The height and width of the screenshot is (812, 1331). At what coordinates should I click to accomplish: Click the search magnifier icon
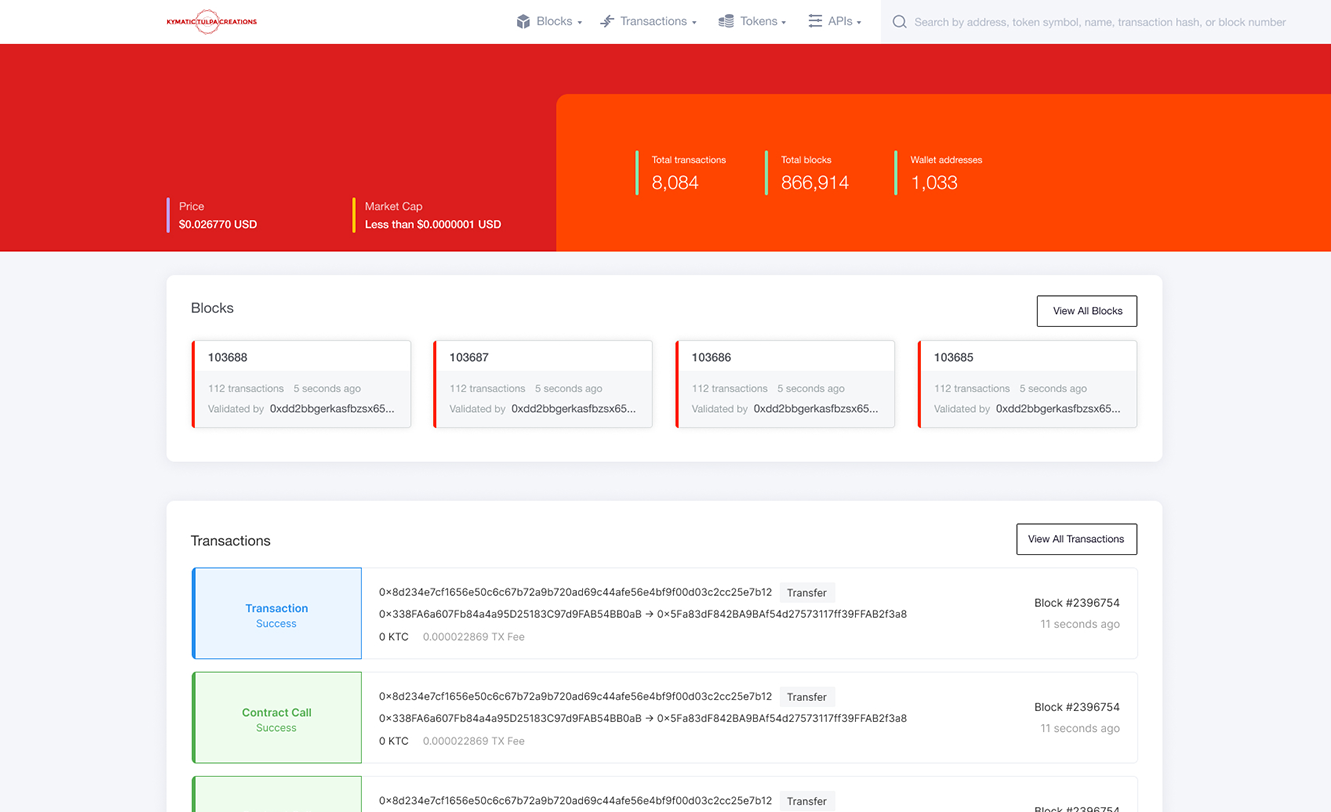pyautogui.click(x=899, y=22)
